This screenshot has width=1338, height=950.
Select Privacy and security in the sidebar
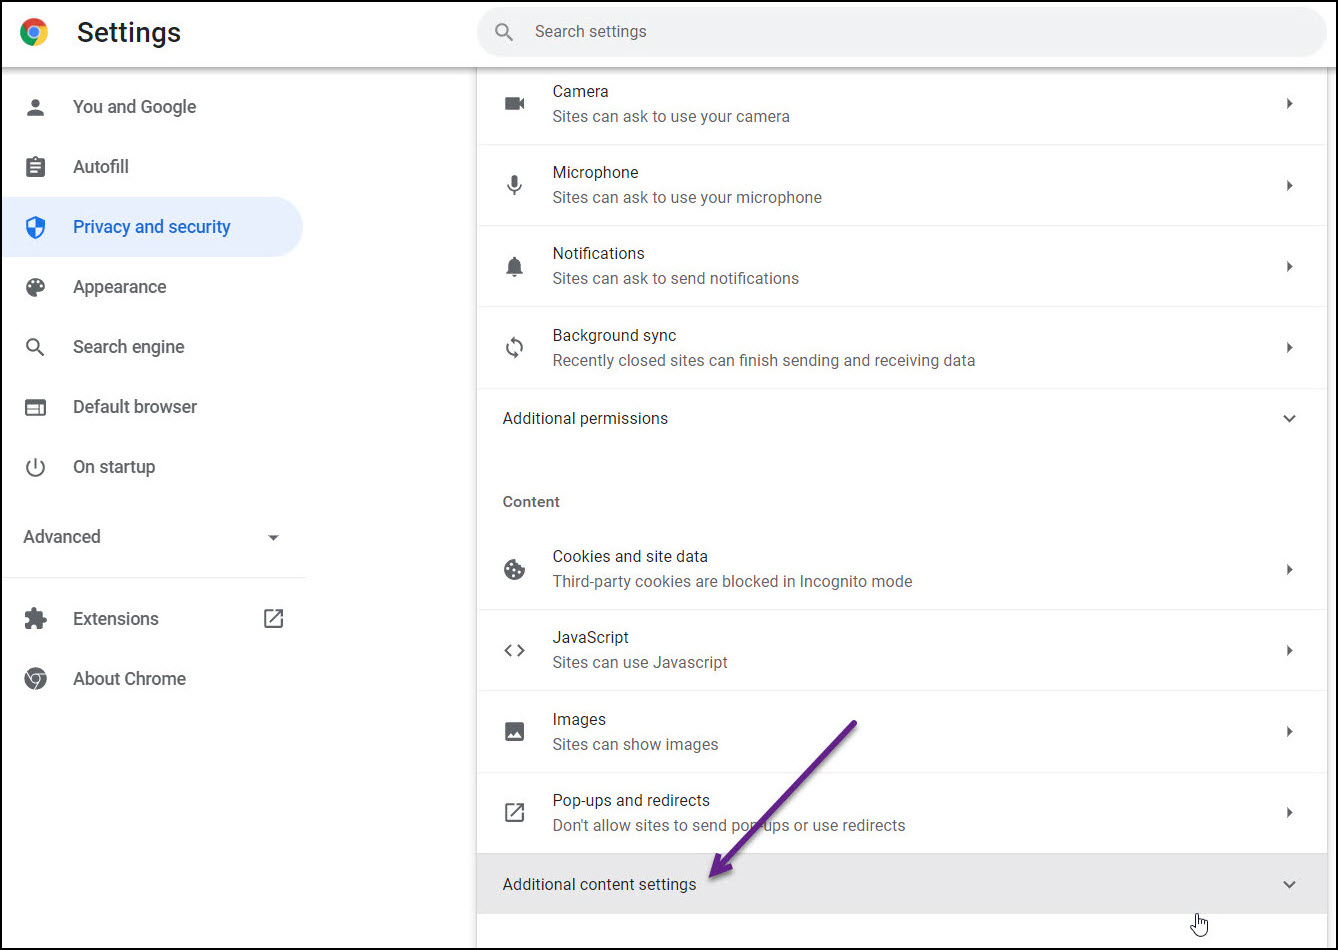tap(152, 227)
